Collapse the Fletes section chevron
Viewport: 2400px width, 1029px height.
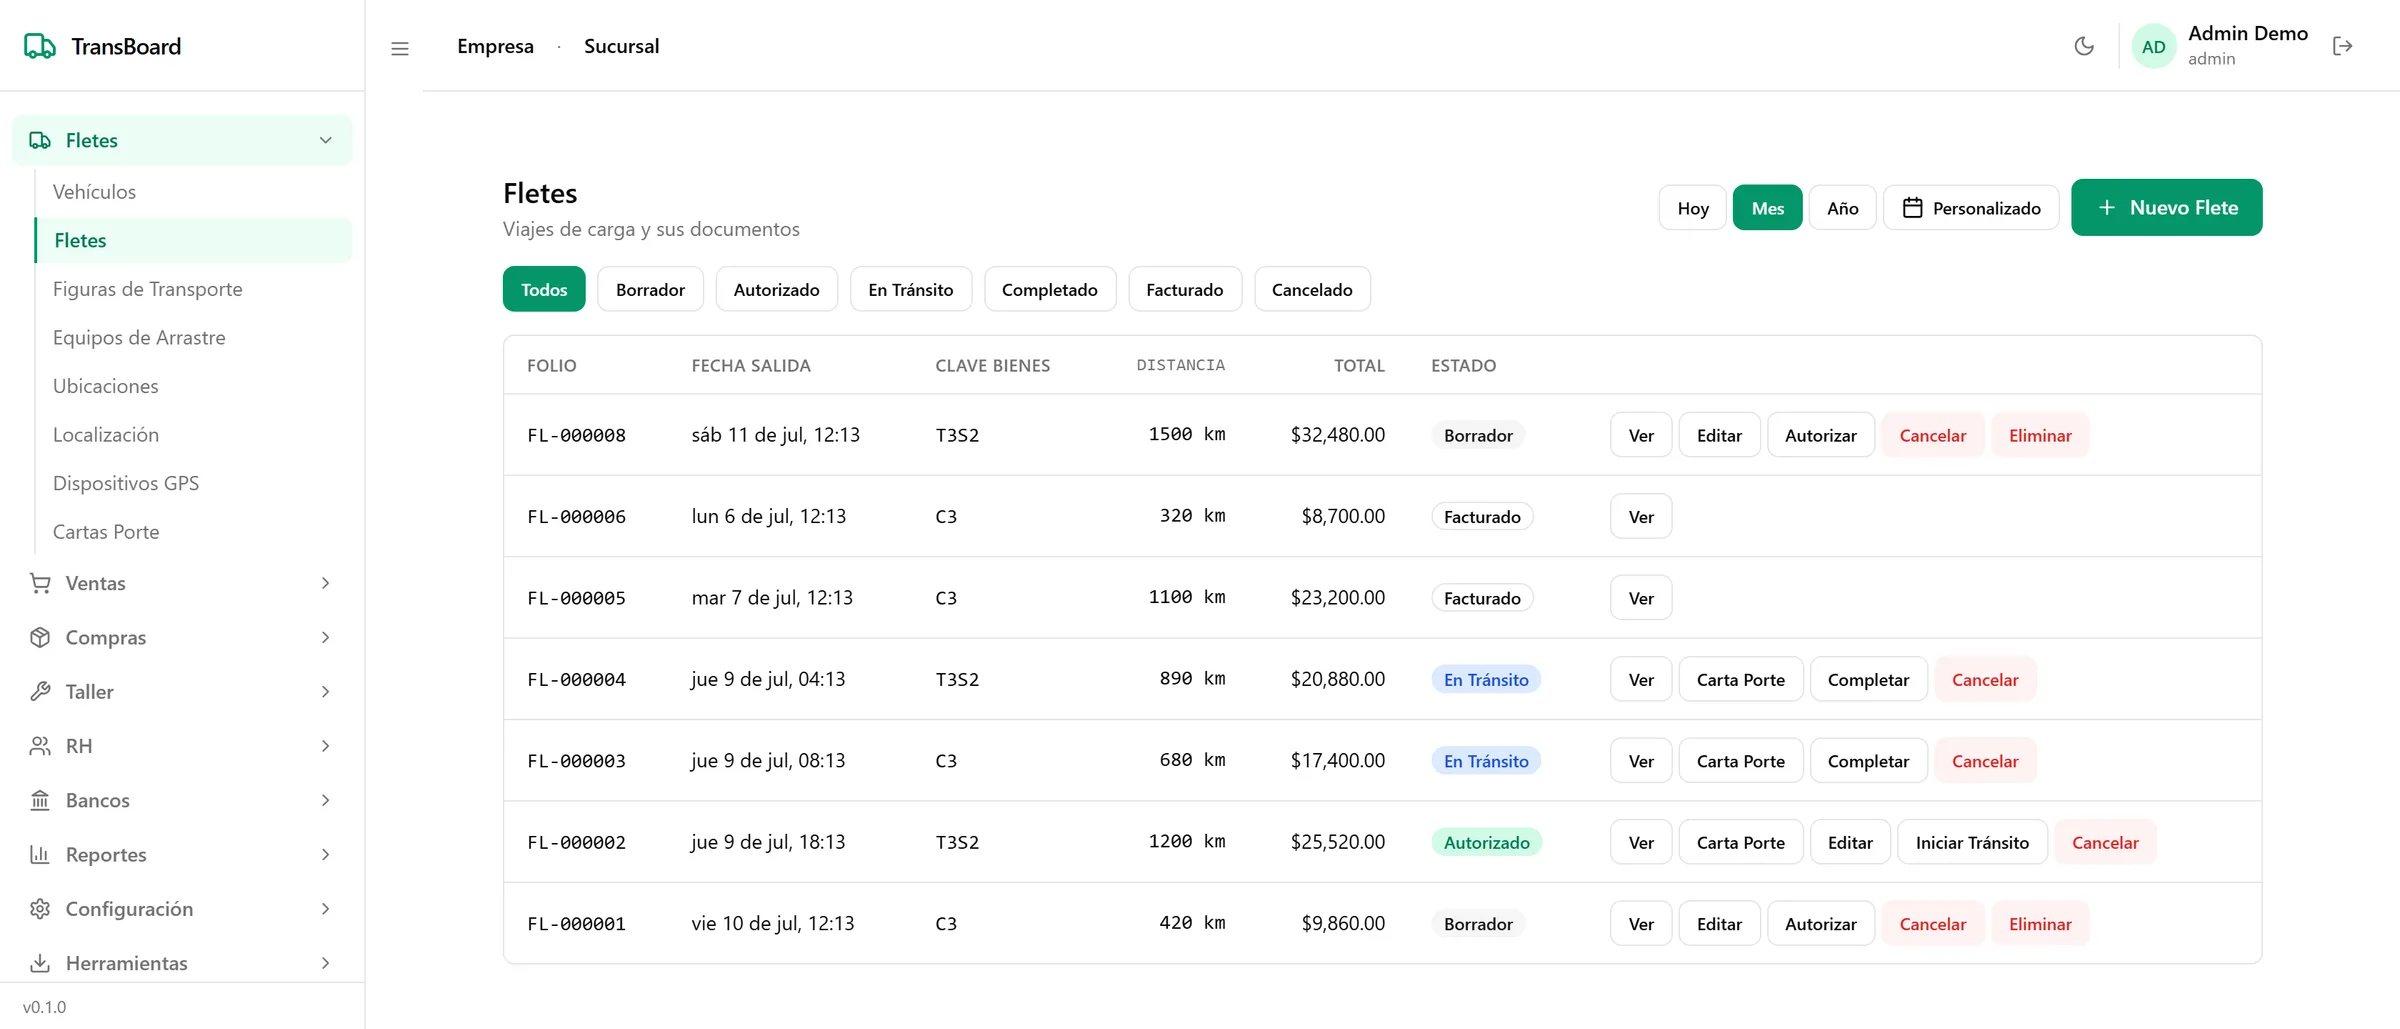(x=326, y=140)
